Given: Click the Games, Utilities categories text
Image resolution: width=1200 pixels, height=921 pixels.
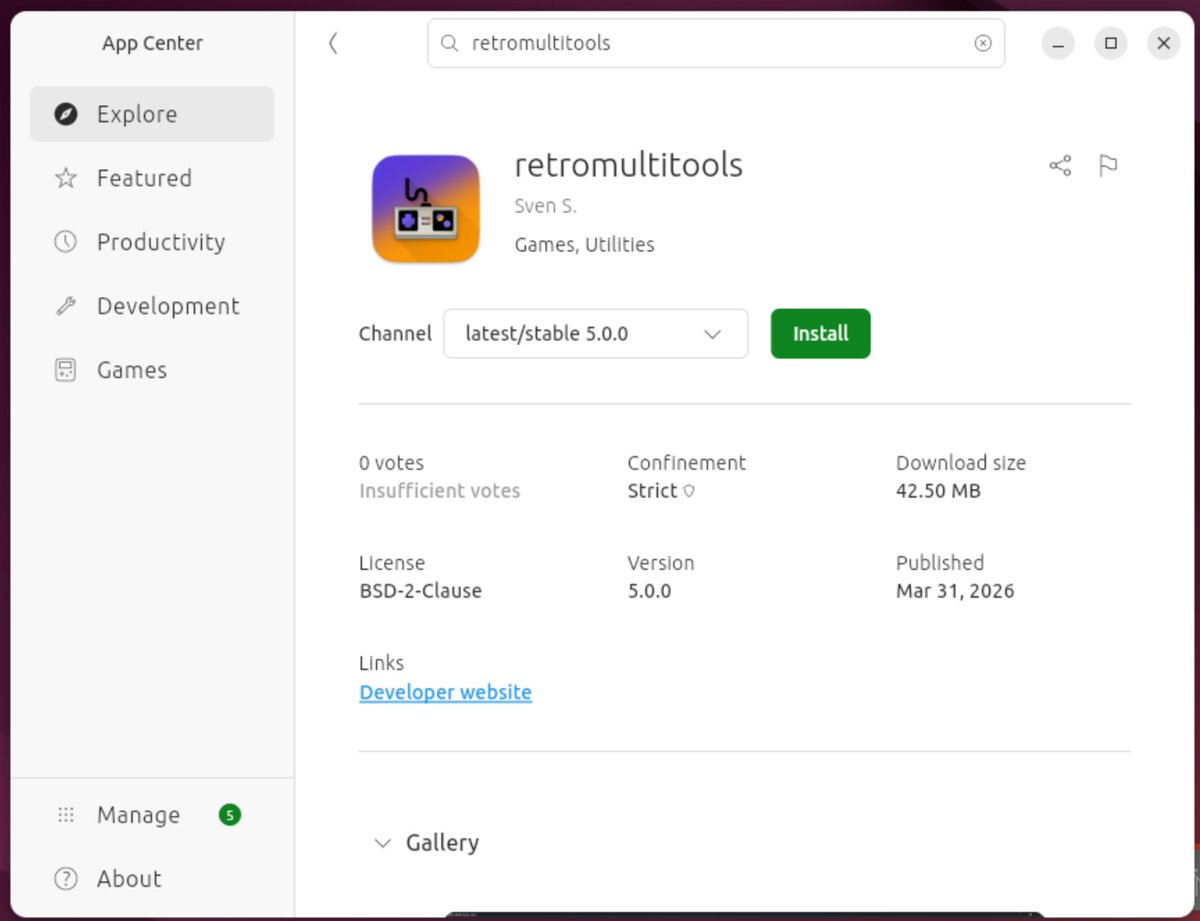Looking at the screenshot, I should click(584, 245).
